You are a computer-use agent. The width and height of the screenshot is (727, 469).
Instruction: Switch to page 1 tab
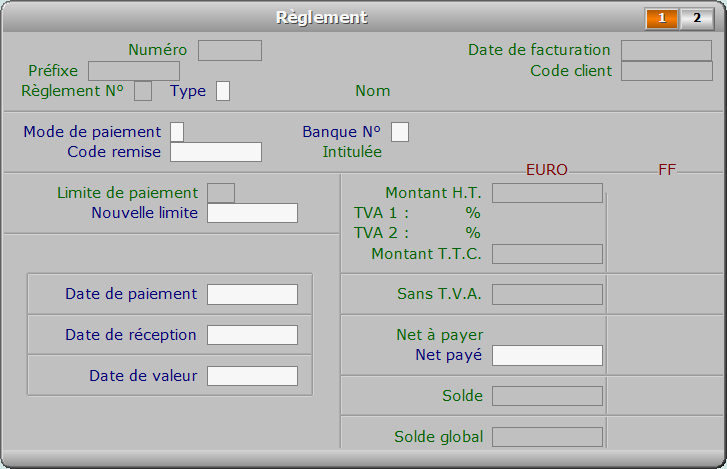pyautogui.click(x=662, y=19)
